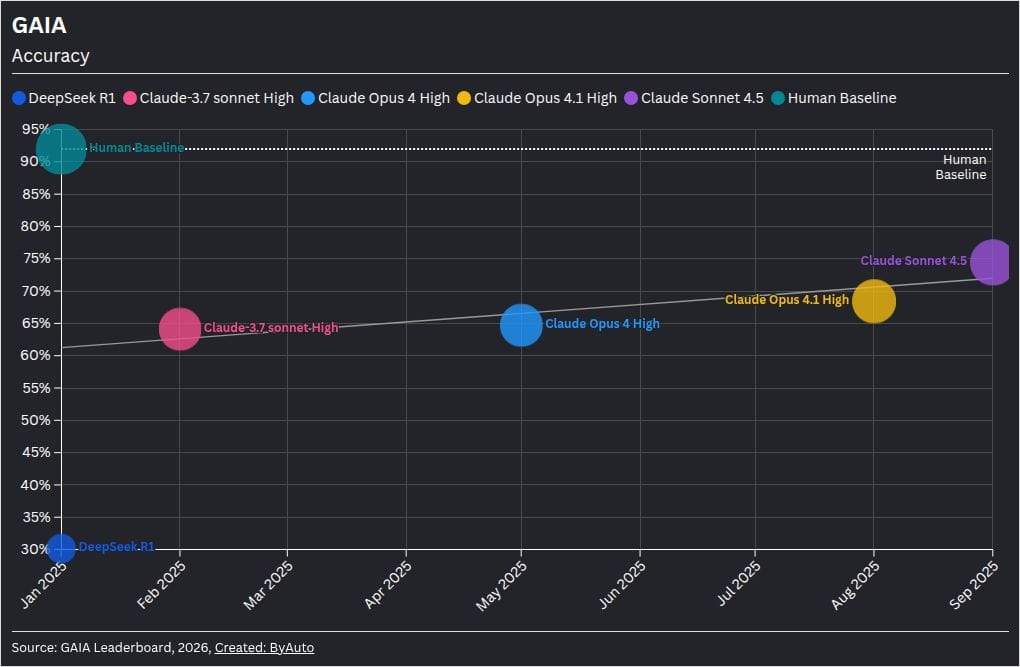Click the 'Feb 2025' x-axis label
The width and height of the screenshot is (1020, 667).
[x=161, y=585]
